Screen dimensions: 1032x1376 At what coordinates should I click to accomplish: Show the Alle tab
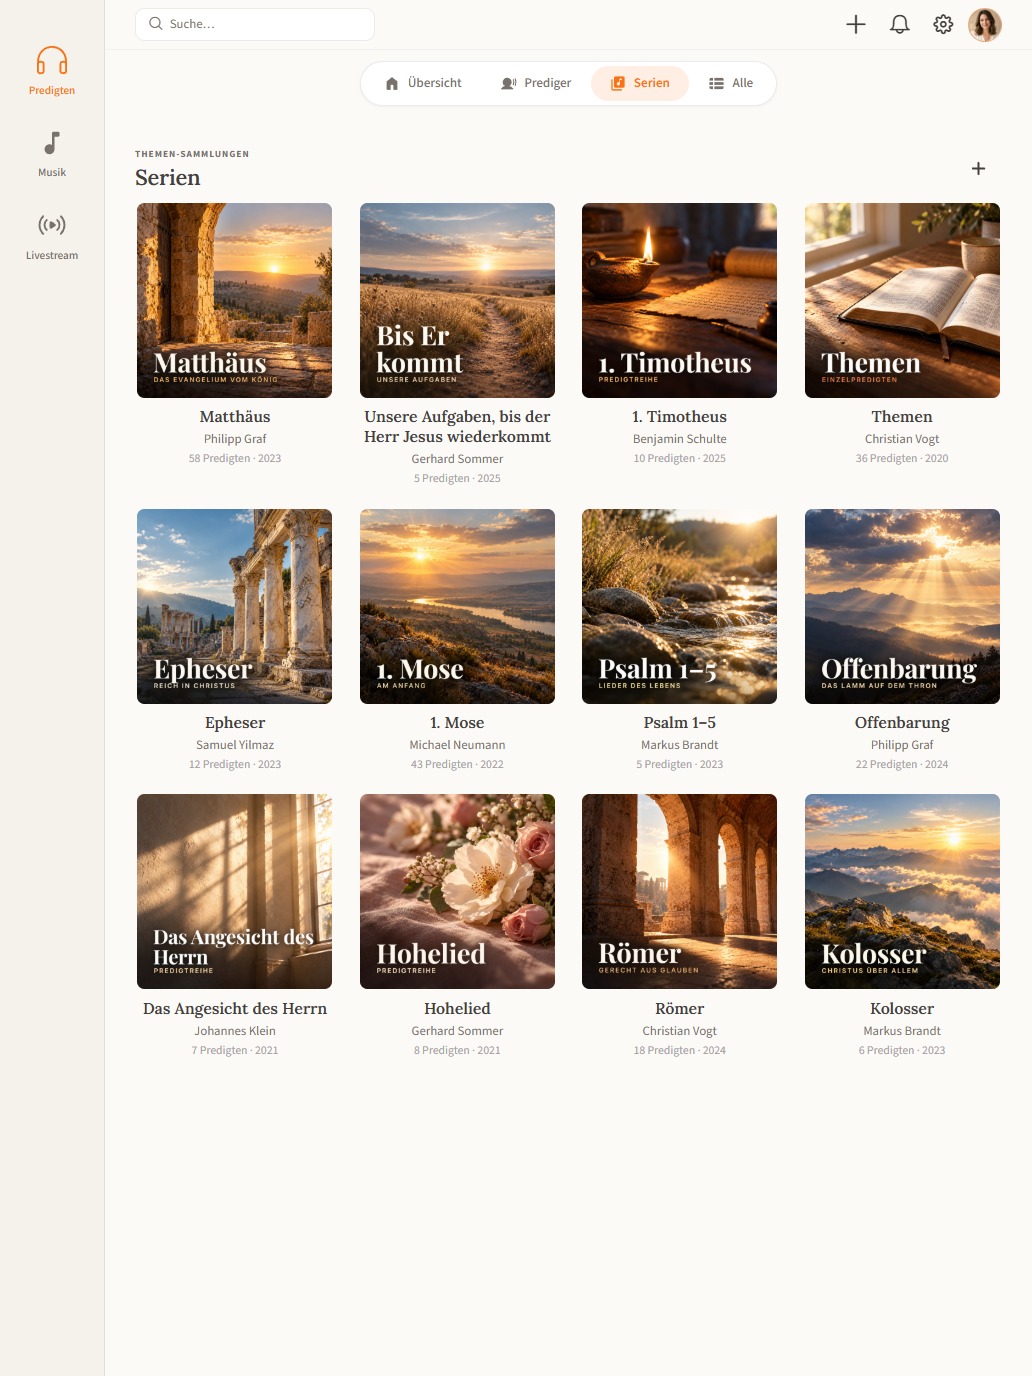coord(731,83)
